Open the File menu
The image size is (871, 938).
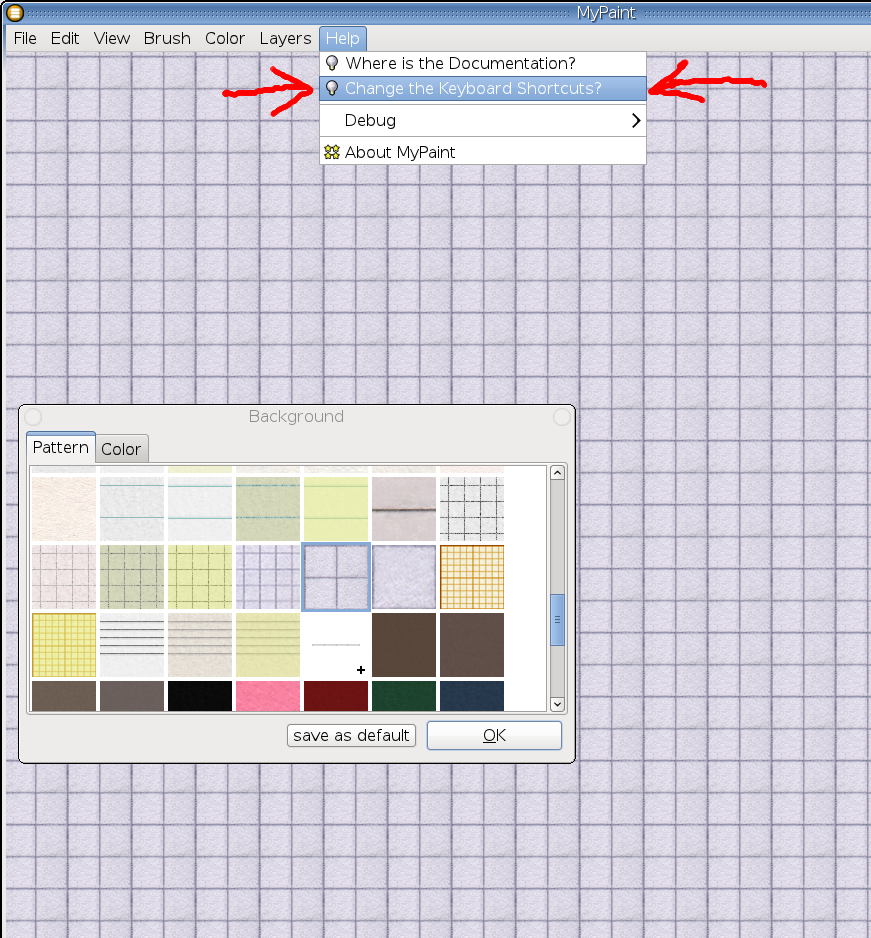pos(25,38)
